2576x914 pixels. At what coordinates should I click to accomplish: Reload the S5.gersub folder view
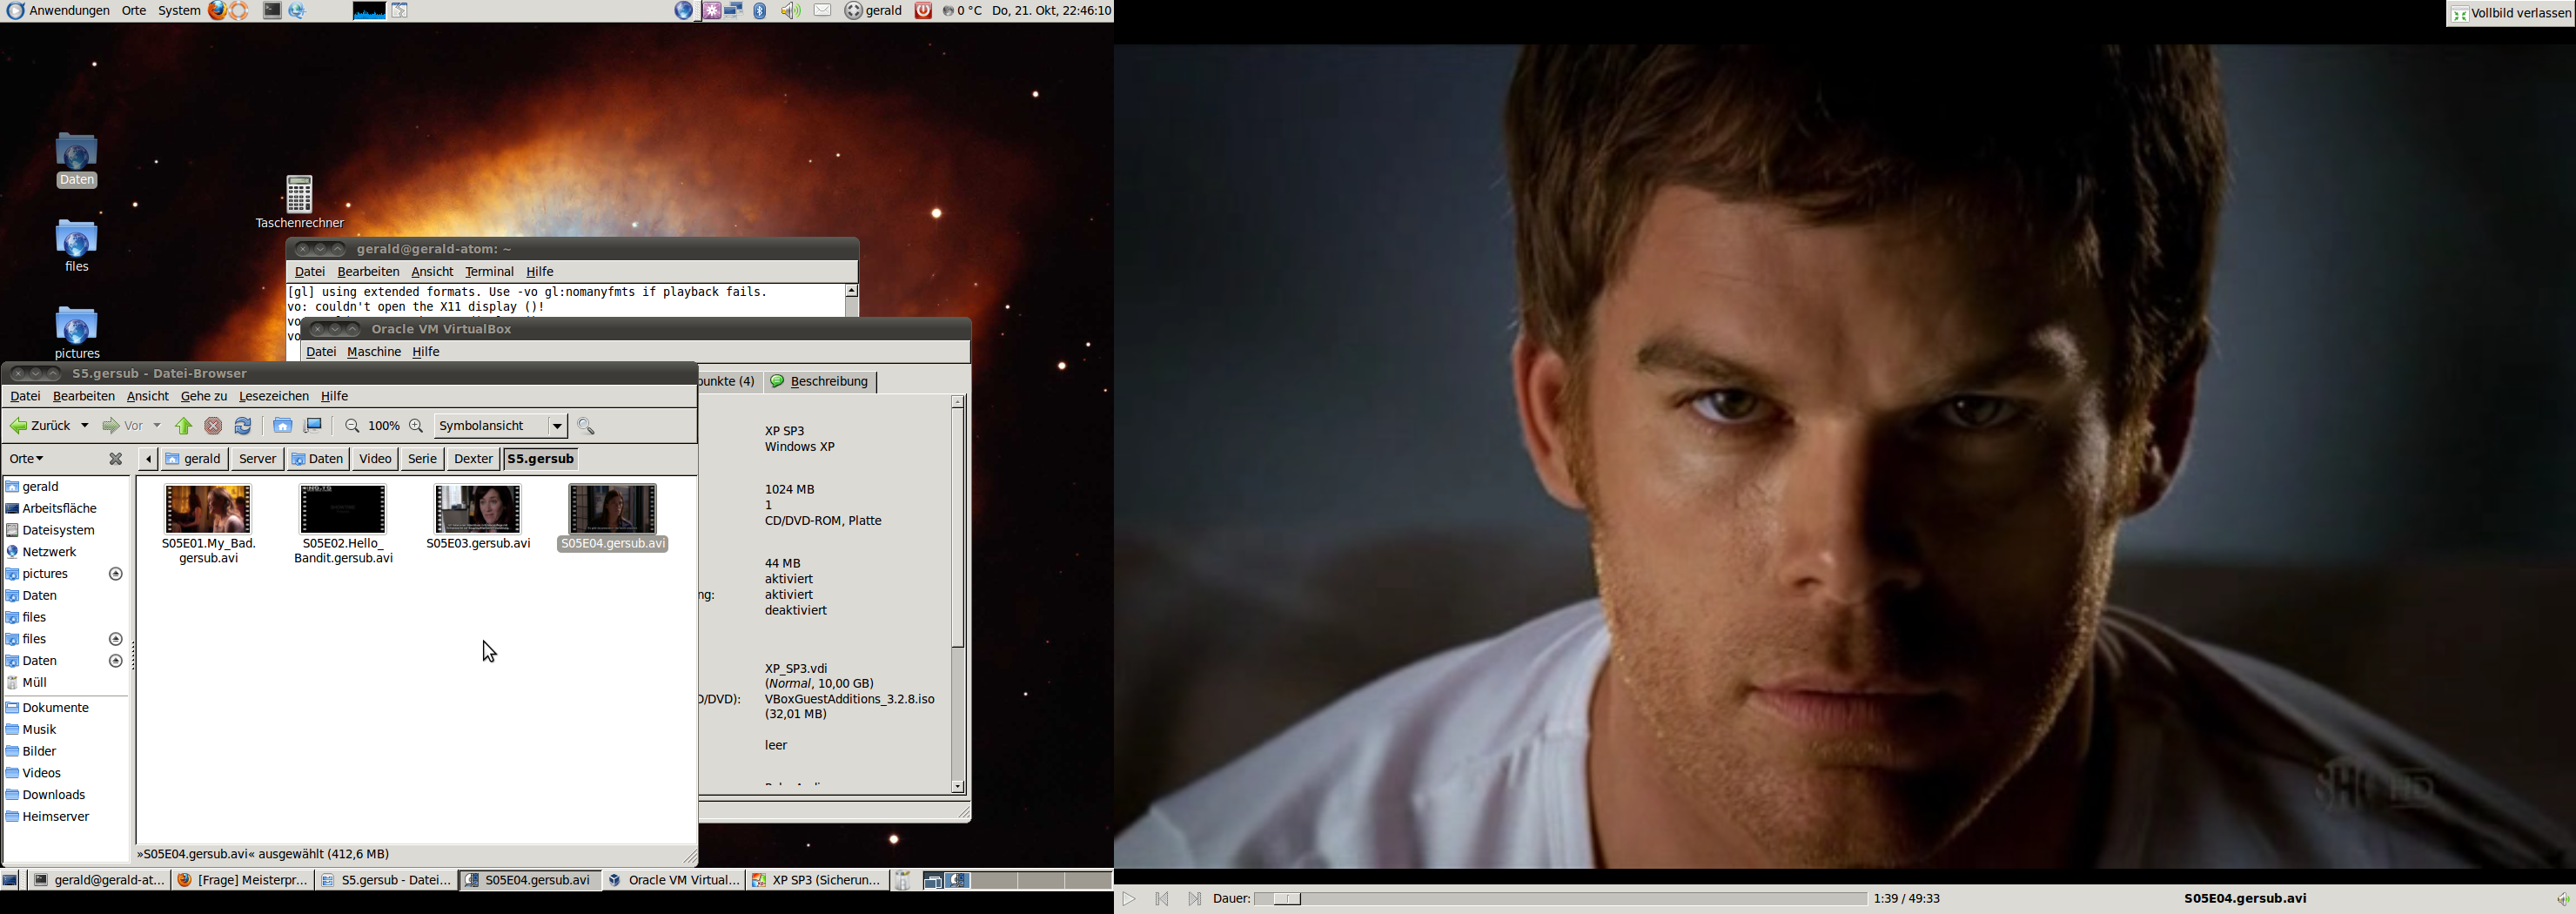click(243, 427)
